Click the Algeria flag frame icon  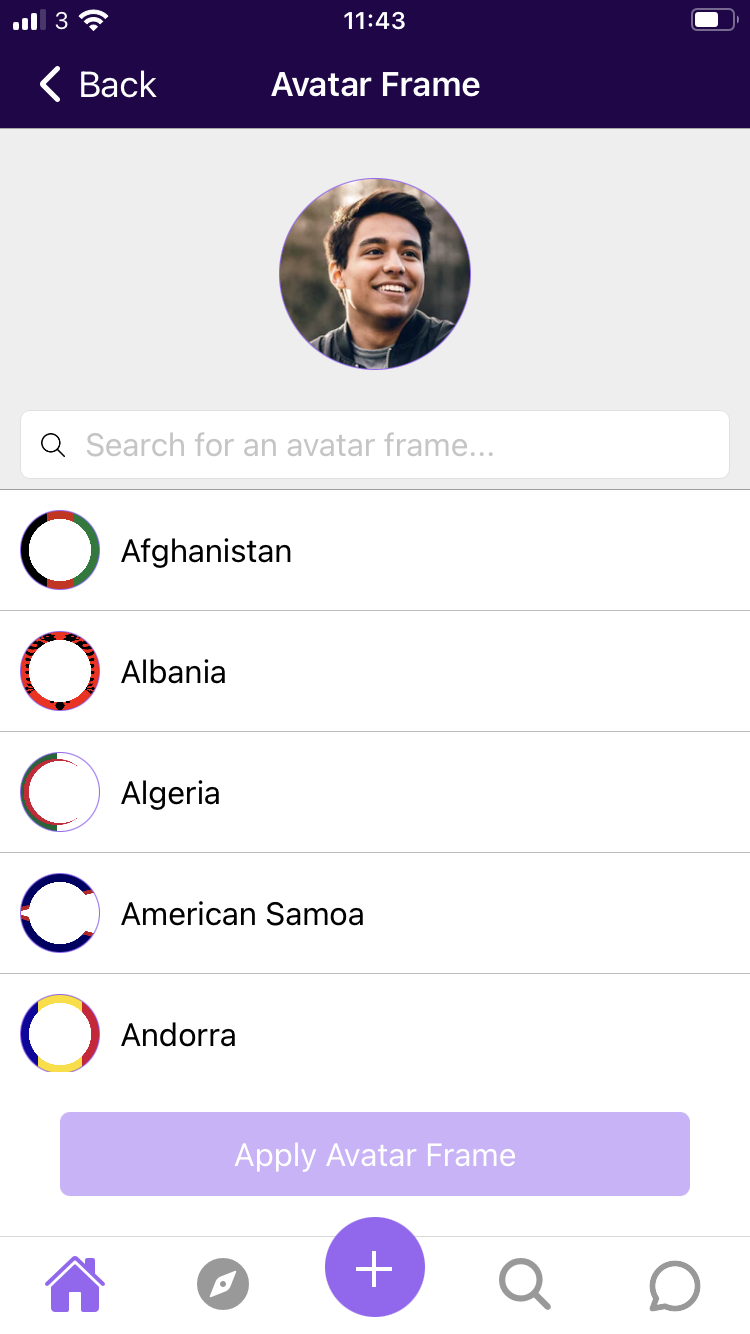[60, 792]
